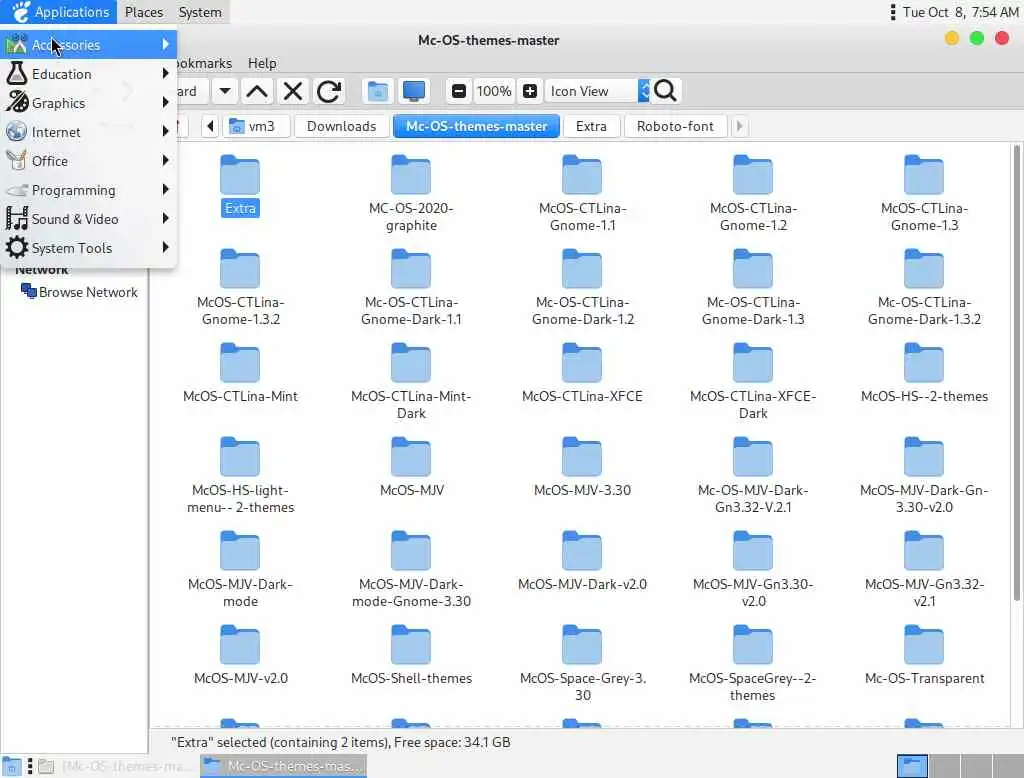
Task: Open parent folder with up arrow
Action: (x=257, y=91)
